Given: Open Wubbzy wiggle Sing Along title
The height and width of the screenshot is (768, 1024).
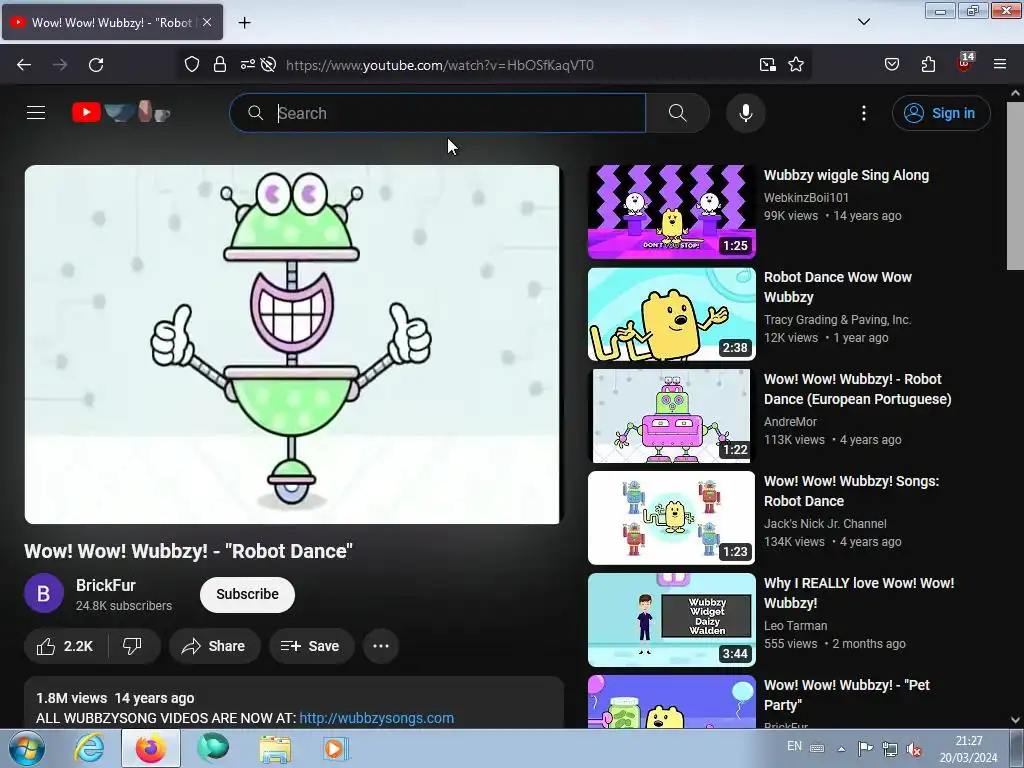Looking at the screenshot, I should point(846,175).
